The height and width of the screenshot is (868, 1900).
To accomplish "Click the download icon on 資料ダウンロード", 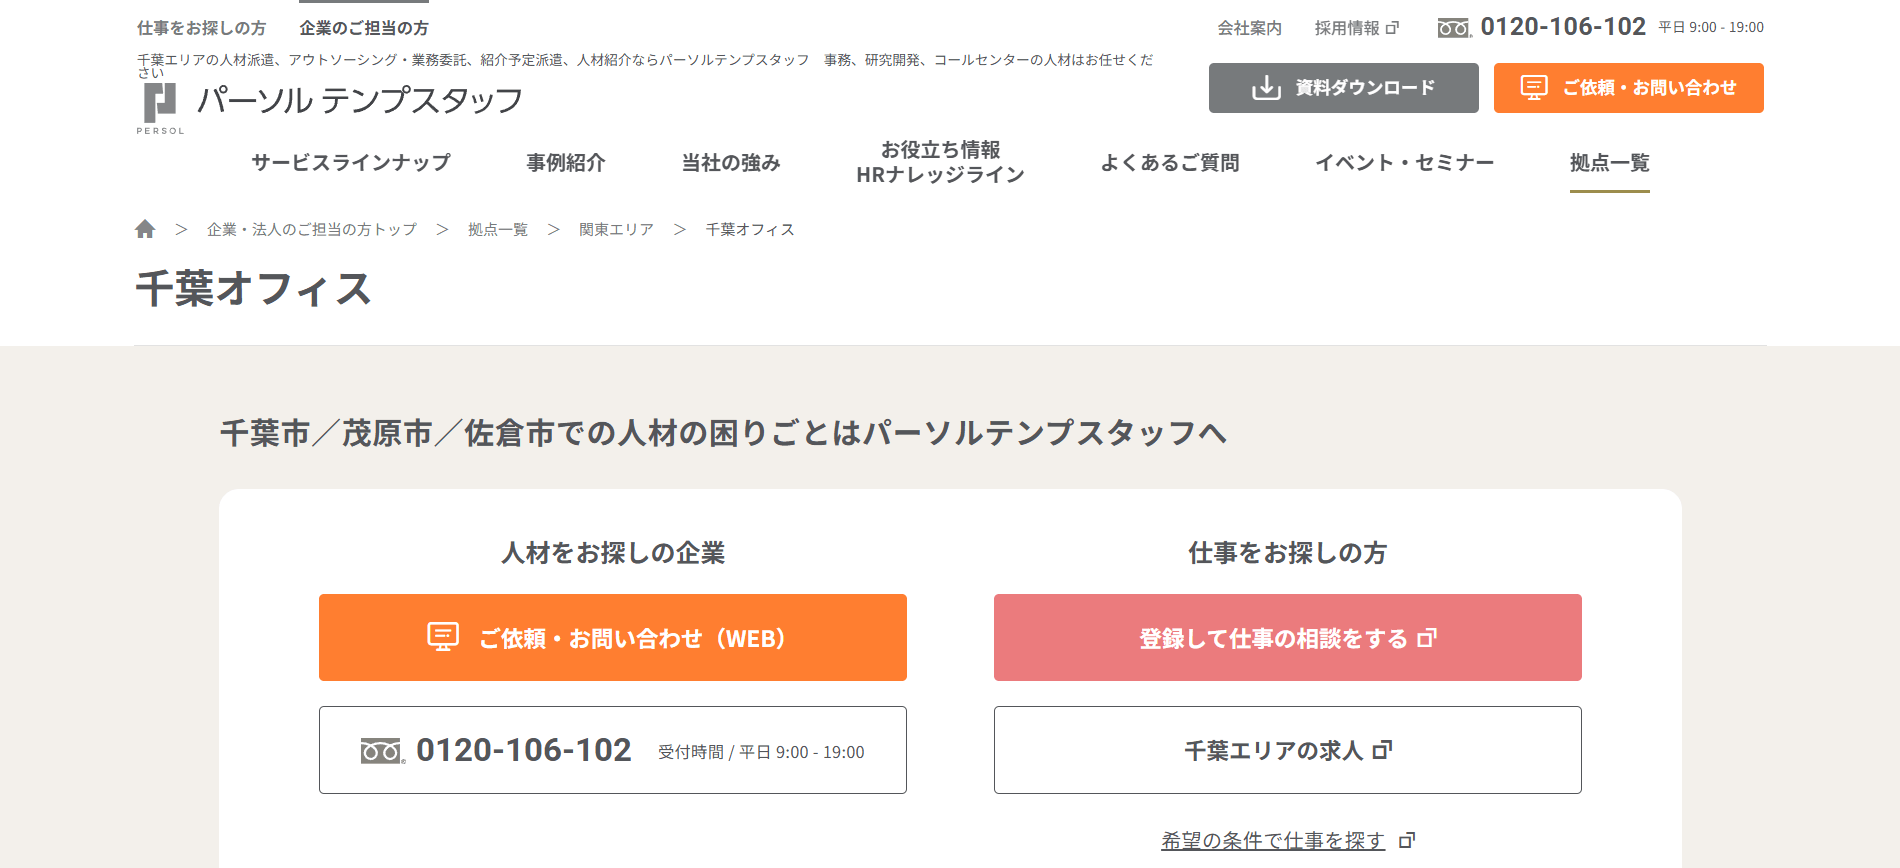I will point(1266,88).
